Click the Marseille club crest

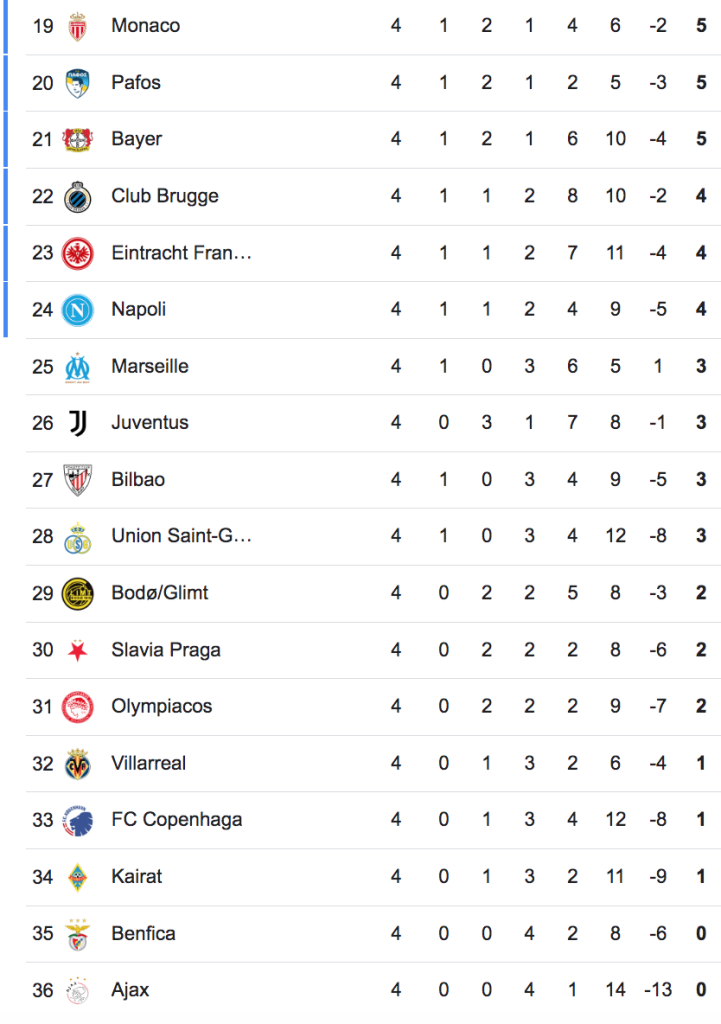pos(77,367)
